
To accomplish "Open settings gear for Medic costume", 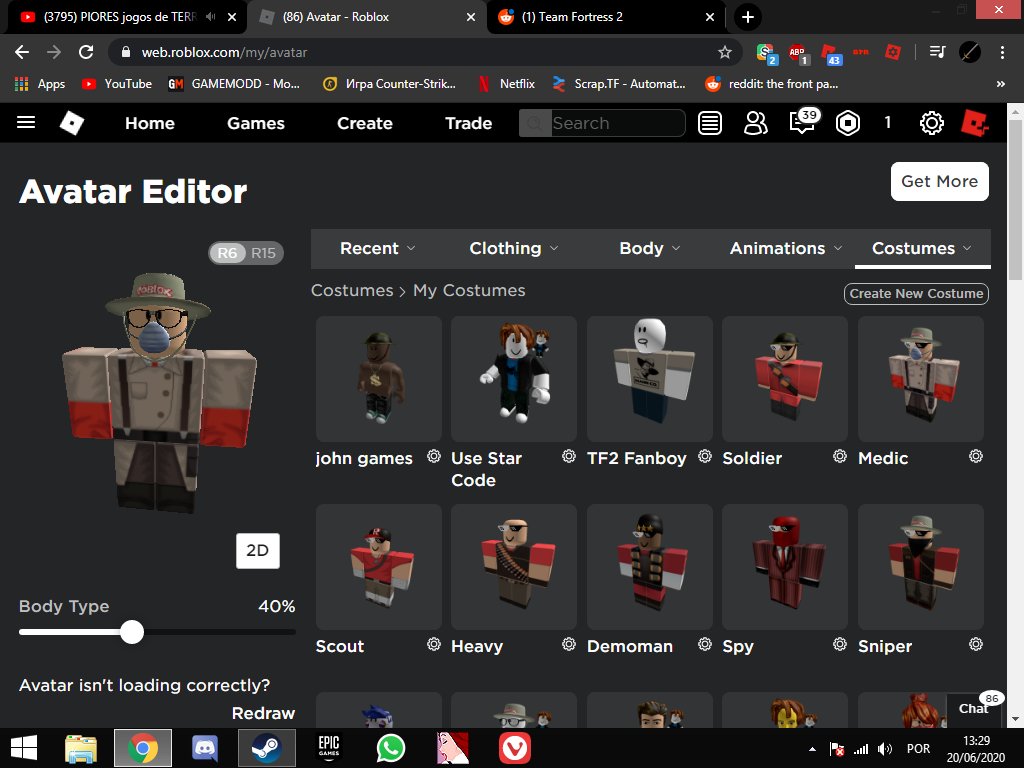I will [x=976, y=456].
